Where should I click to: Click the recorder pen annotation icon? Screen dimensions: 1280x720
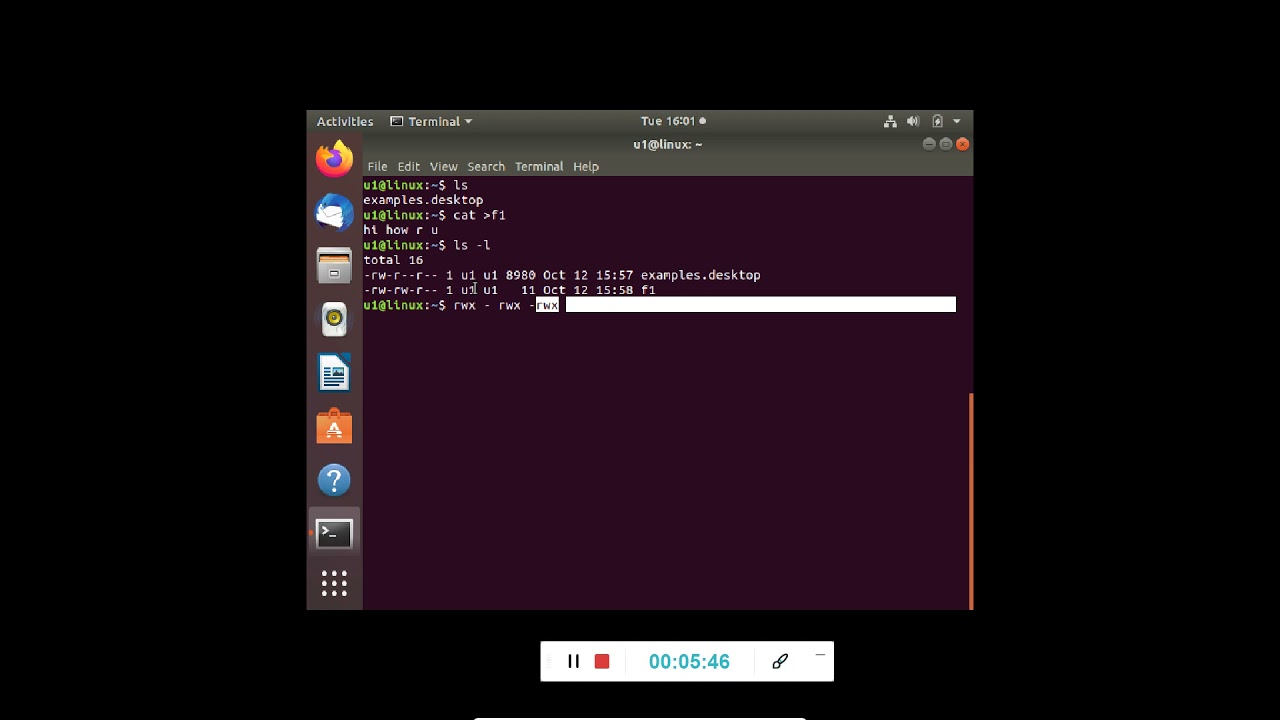click(x=780, y=661)
